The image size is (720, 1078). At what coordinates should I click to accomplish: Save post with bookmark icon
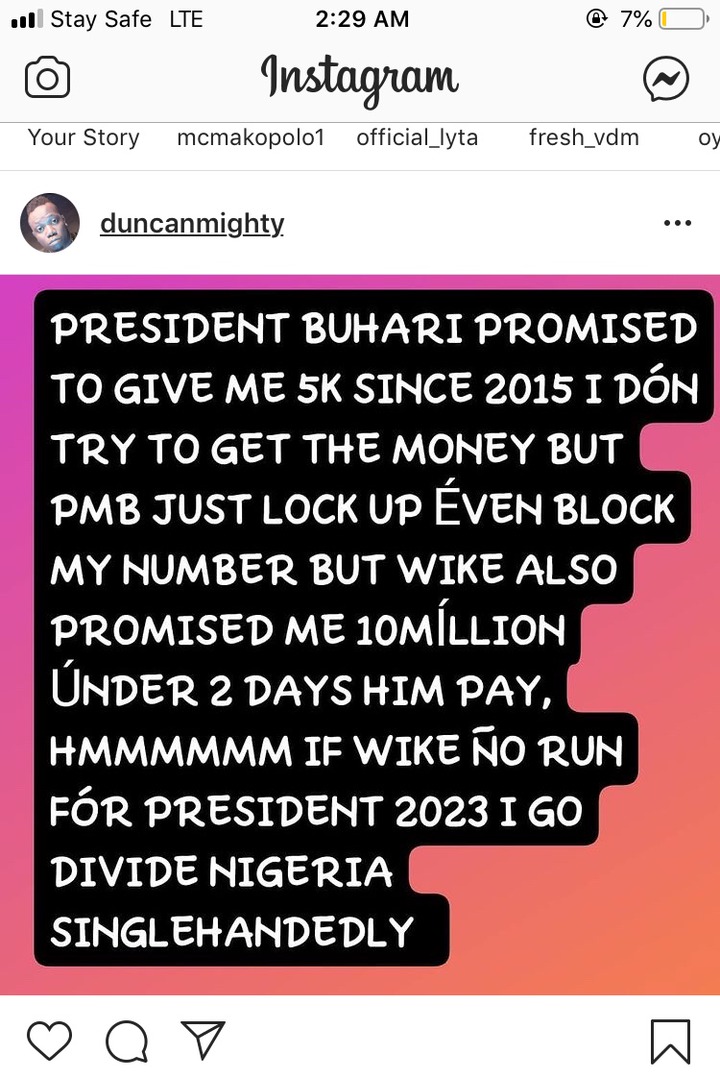click(670, 1042)
